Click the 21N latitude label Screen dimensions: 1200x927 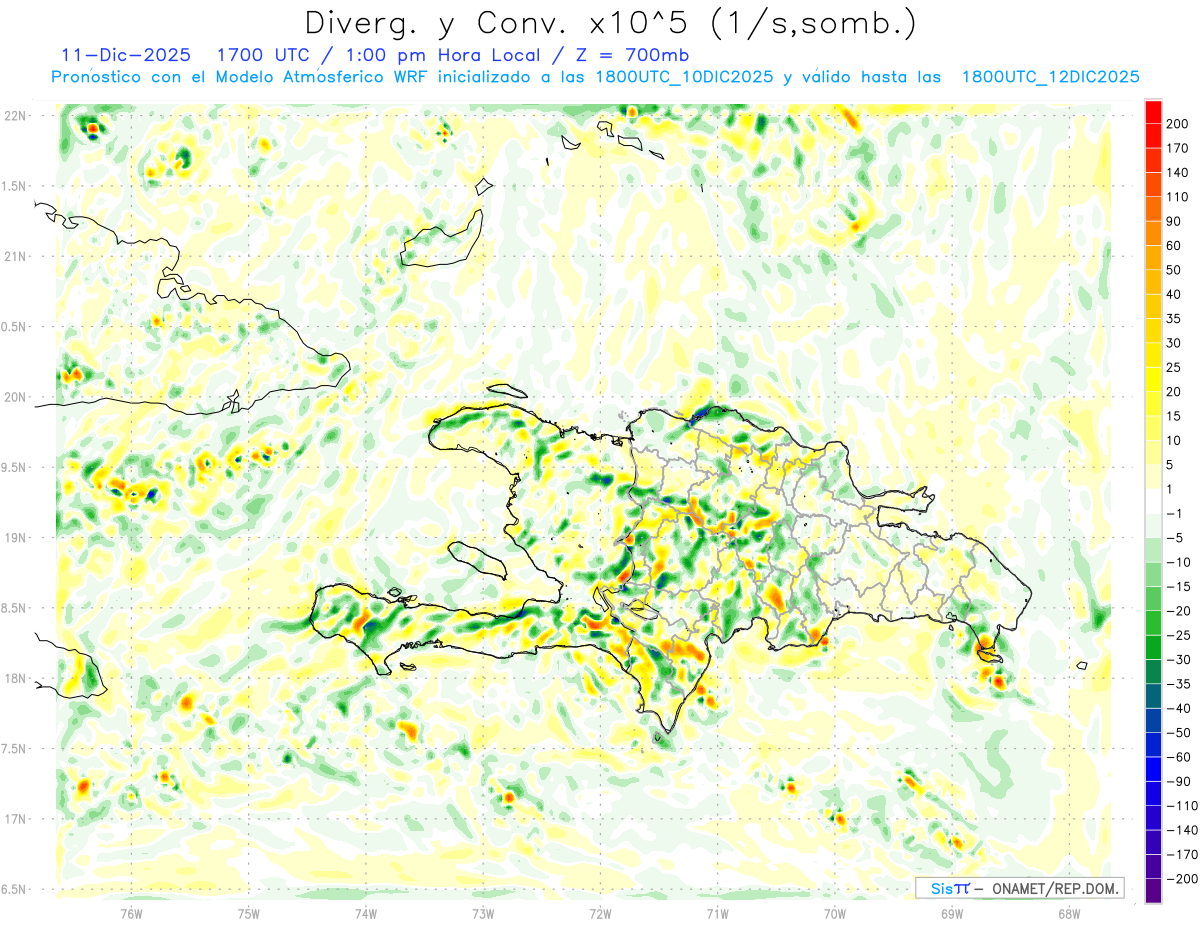pyautogui.click(x=16, y=257)
